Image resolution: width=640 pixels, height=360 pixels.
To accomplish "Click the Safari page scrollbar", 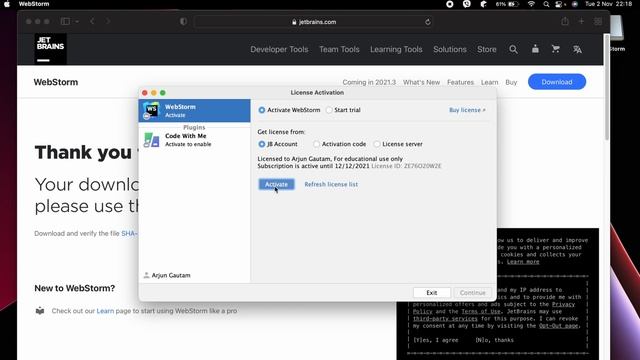I will [607, 88].
